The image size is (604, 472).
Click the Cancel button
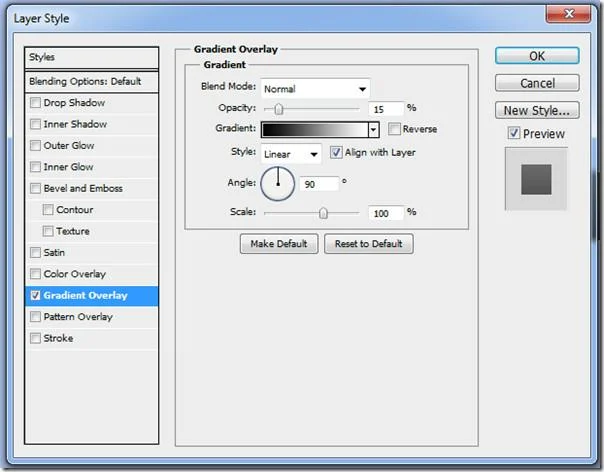point(537,83)
